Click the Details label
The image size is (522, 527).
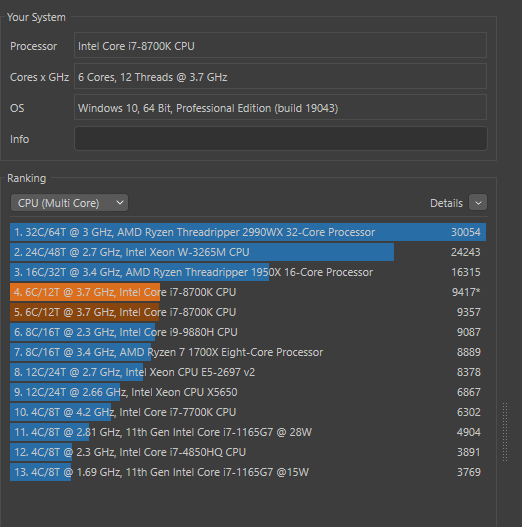click(x=446, y=203)
